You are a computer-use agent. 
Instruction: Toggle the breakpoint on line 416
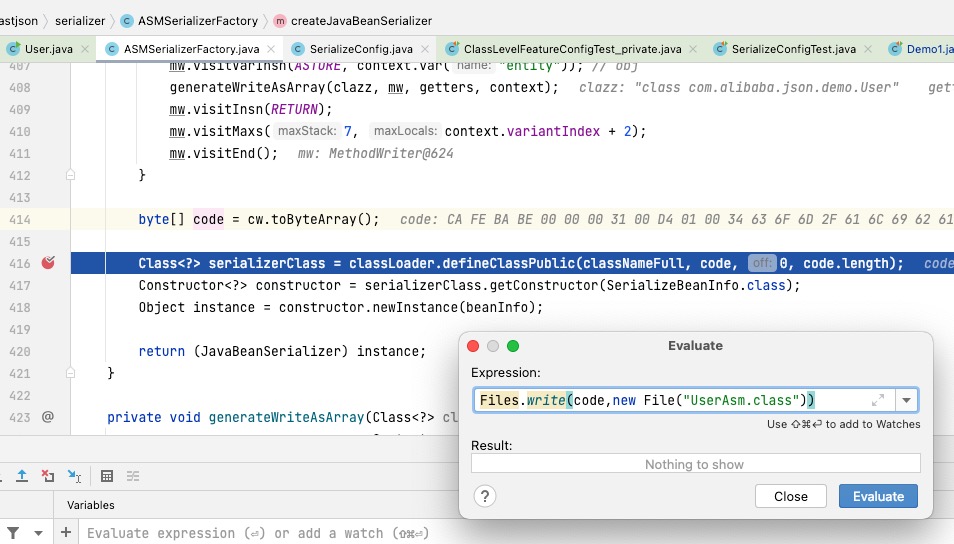48,263
